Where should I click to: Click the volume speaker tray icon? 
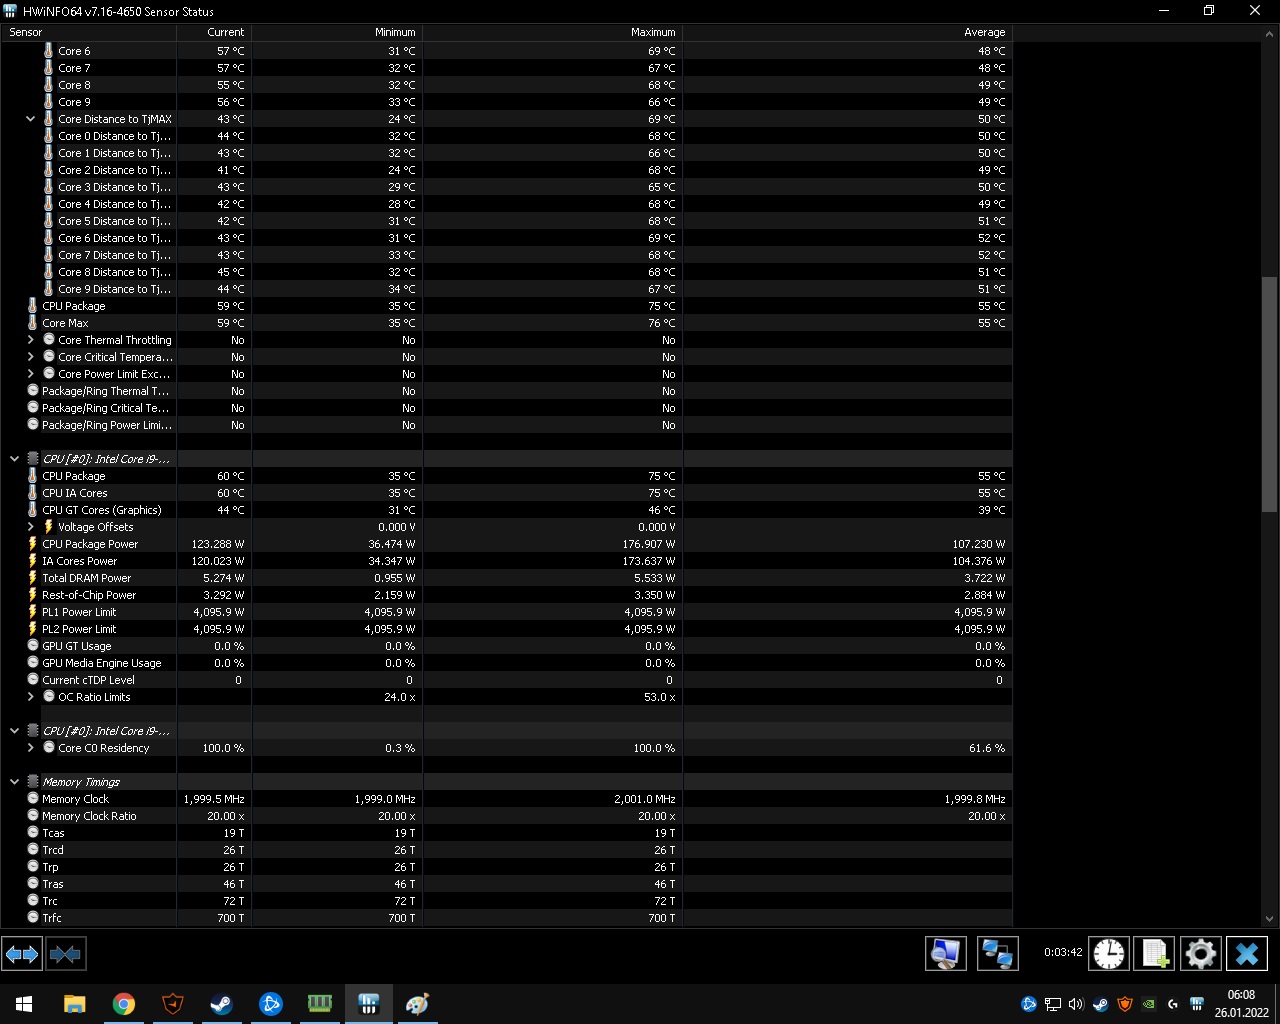[x=1076, y=1004]
